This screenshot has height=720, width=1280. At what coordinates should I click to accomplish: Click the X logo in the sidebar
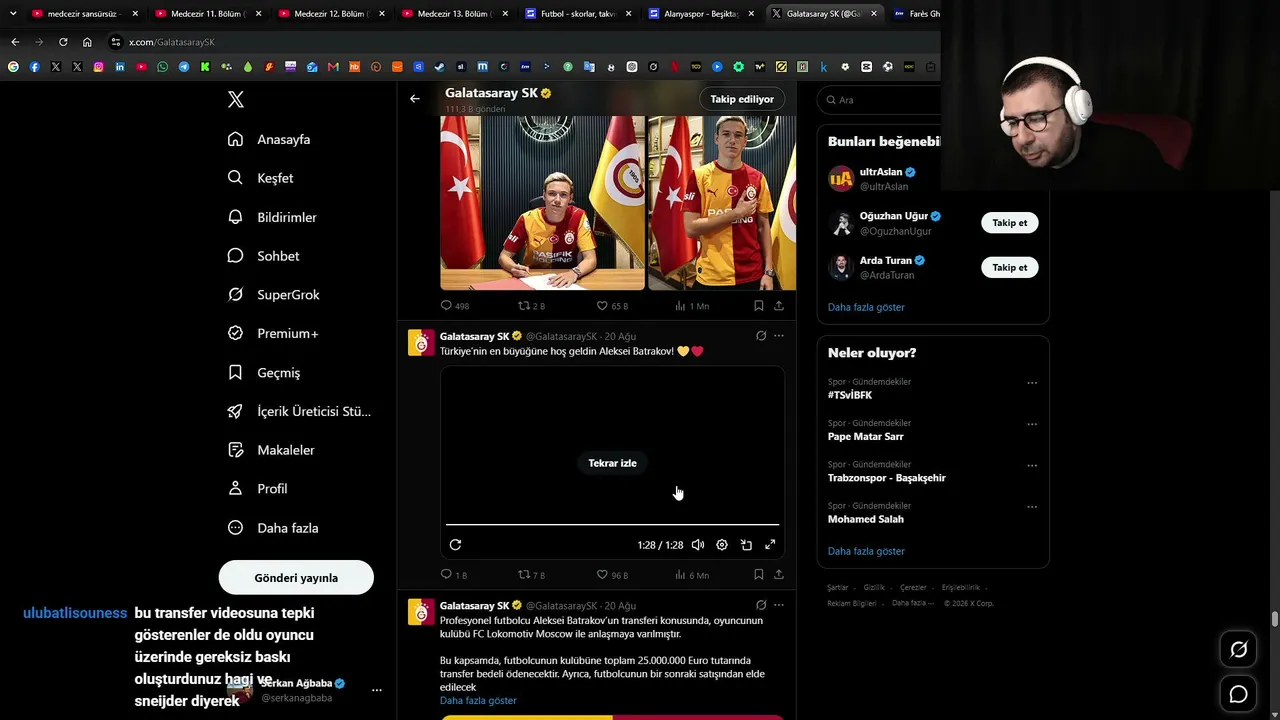point(236,99)
